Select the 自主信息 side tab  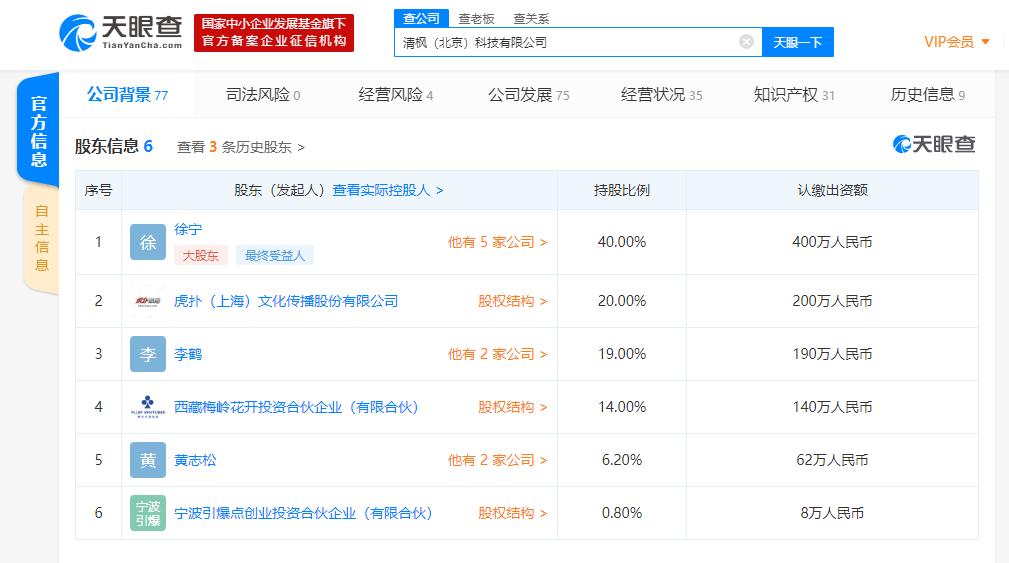click(41, 238)
